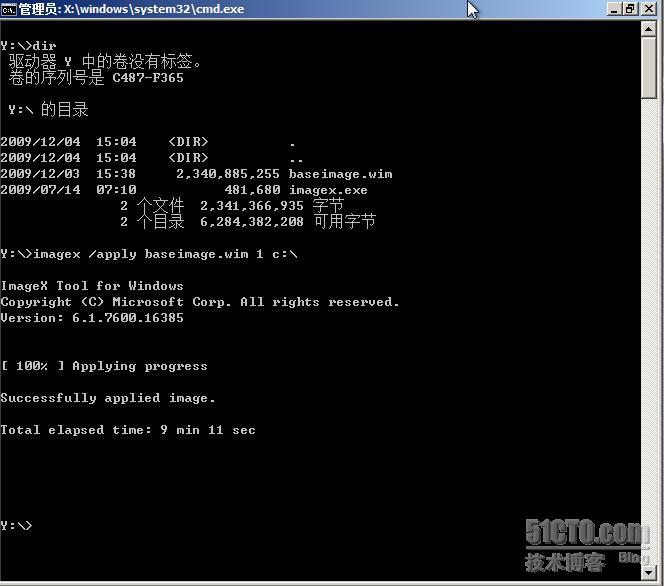664x586 pixels.
Task: Click the file size 2,340,885,255
Action: click(228, 174)
